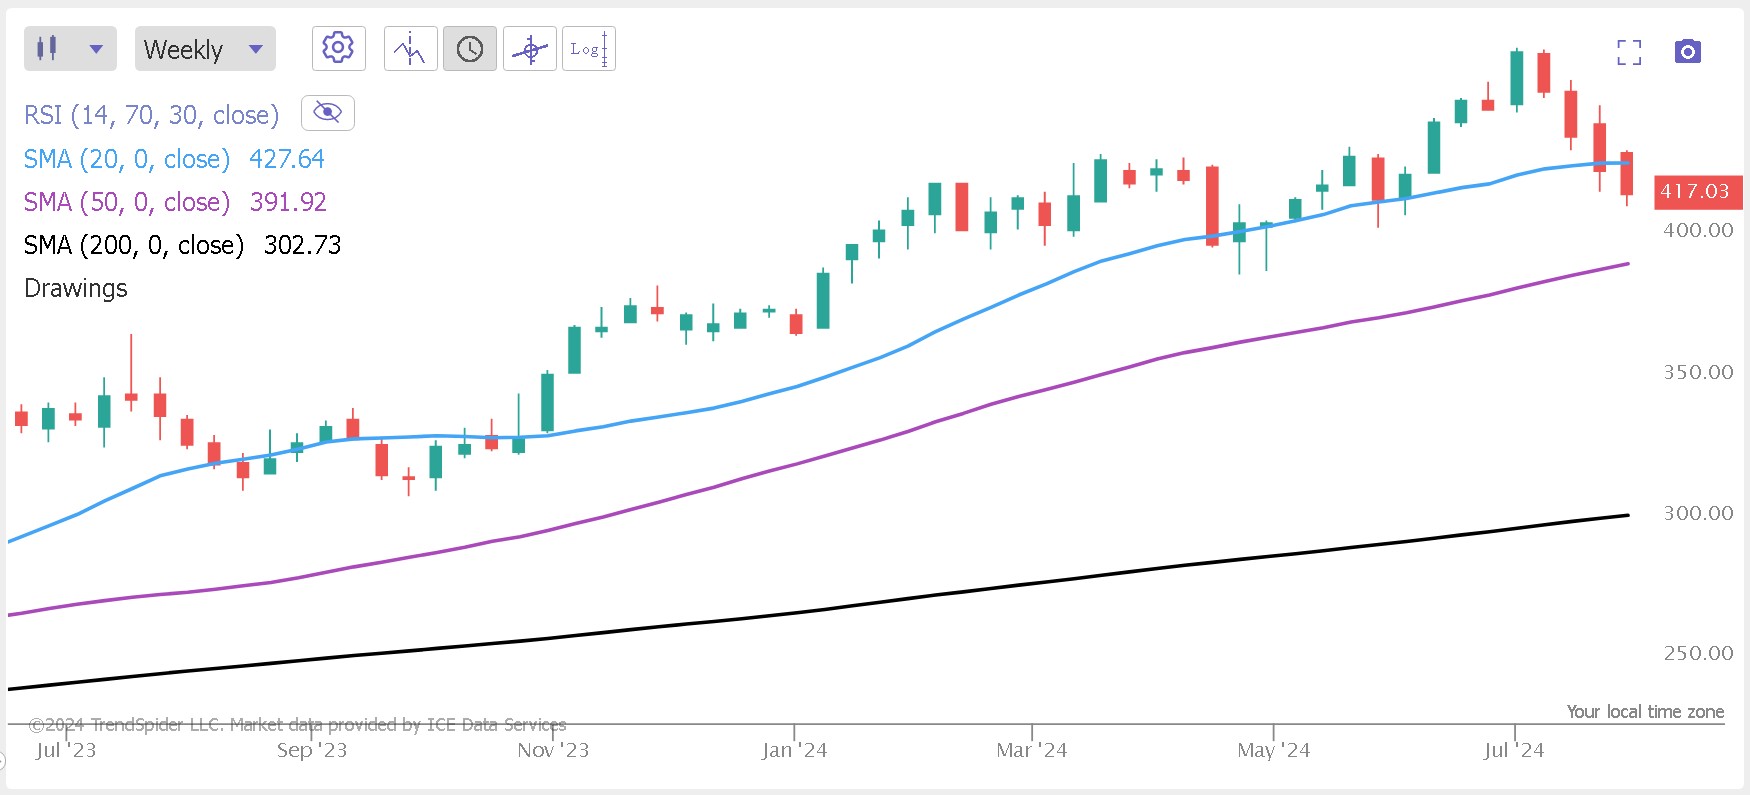
Task: Take a chart snapshot with camera icon
Action: (x=1688, y=51)
